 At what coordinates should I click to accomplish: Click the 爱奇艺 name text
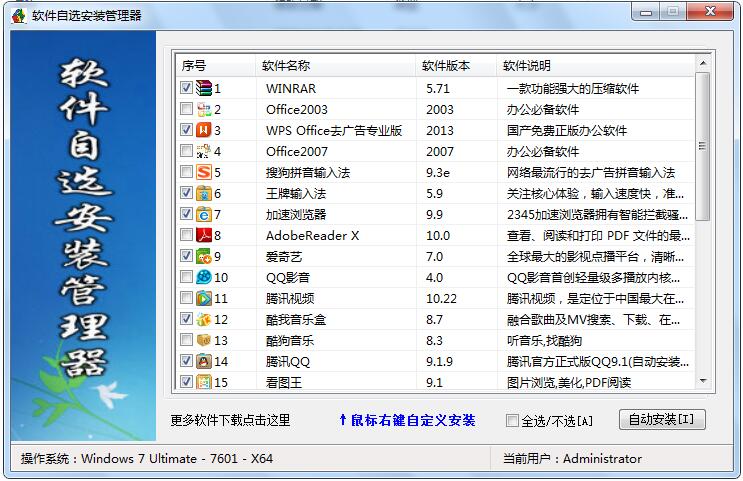coord(284,257)
